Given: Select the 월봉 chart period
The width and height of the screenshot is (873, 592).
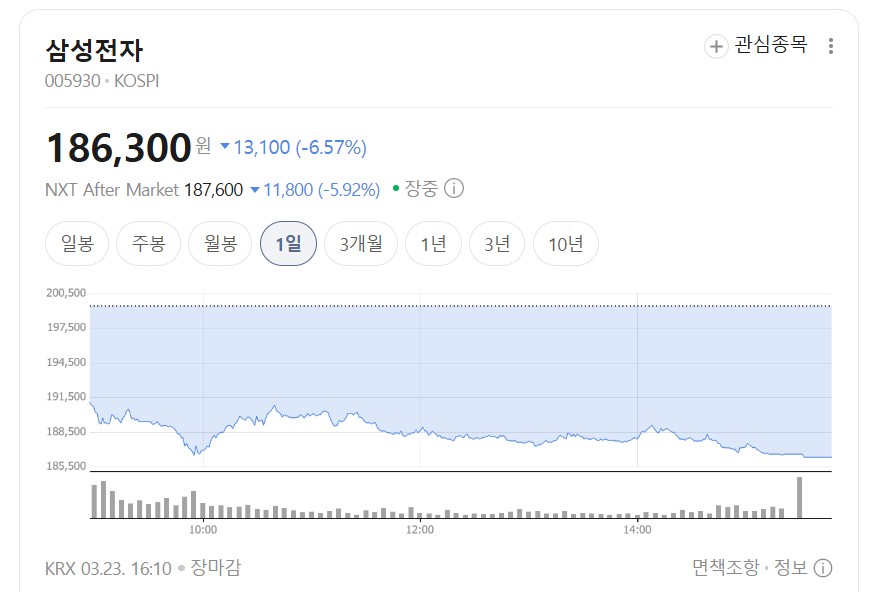Looking at the screenshot, I should (218, 243).
